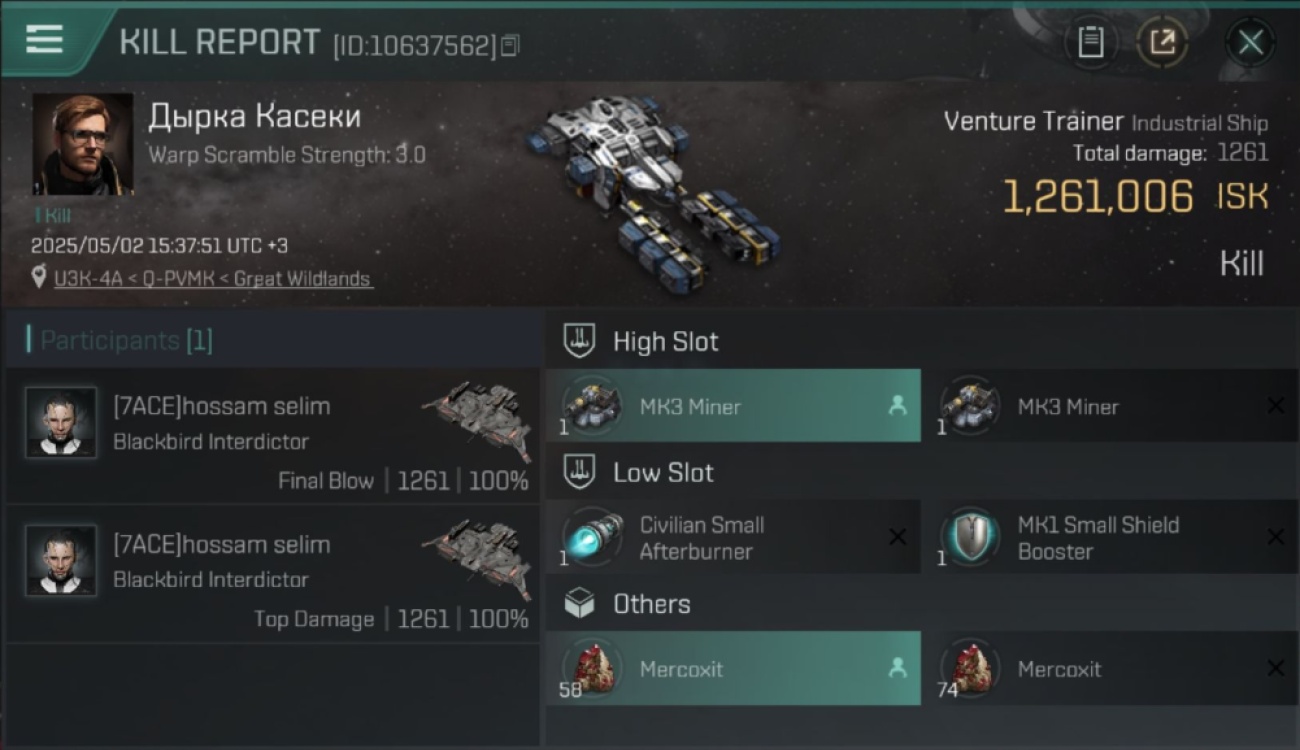Close the kill report window

(x=1250, y=42)
